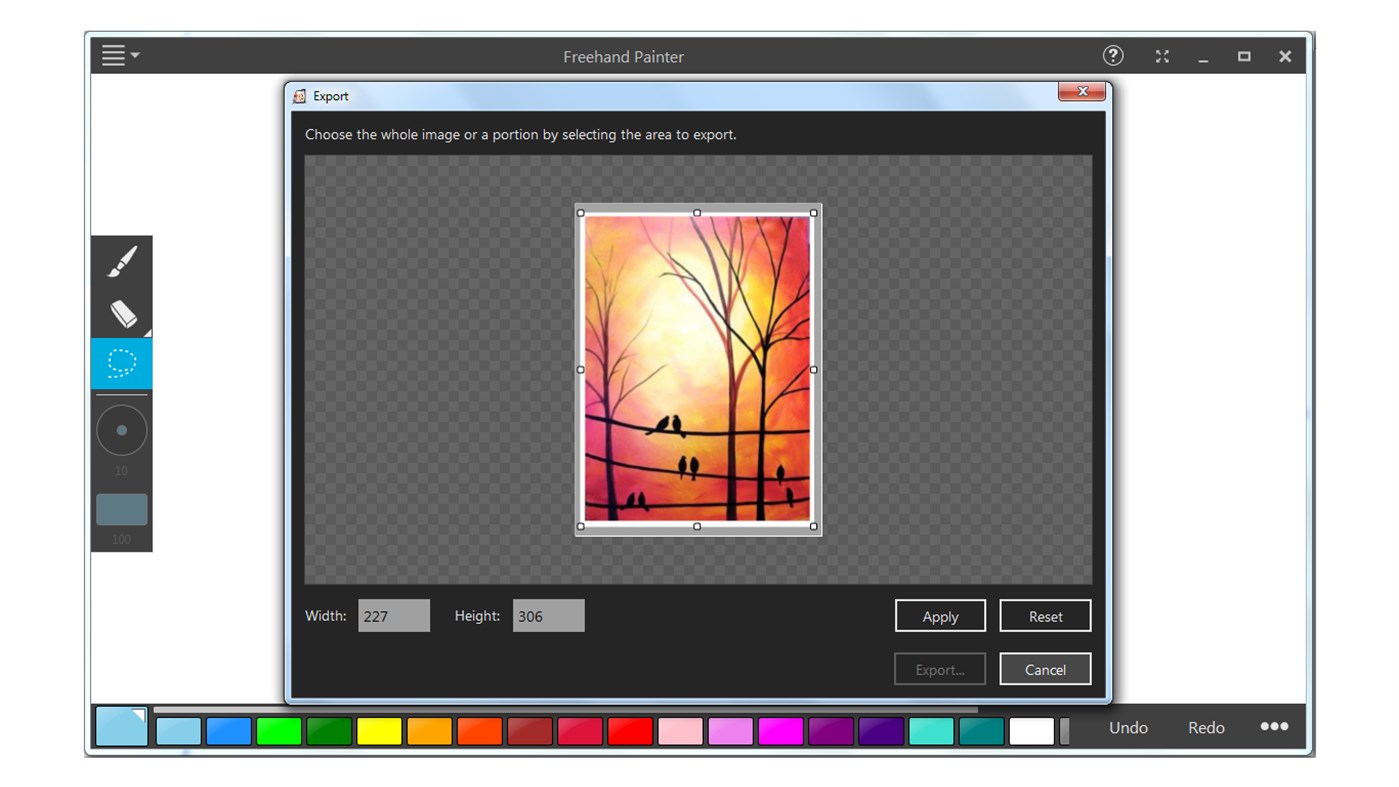Click the Export dialog title bar icon
Viewport: 1399px width, 787px height.
pos(298,95)
